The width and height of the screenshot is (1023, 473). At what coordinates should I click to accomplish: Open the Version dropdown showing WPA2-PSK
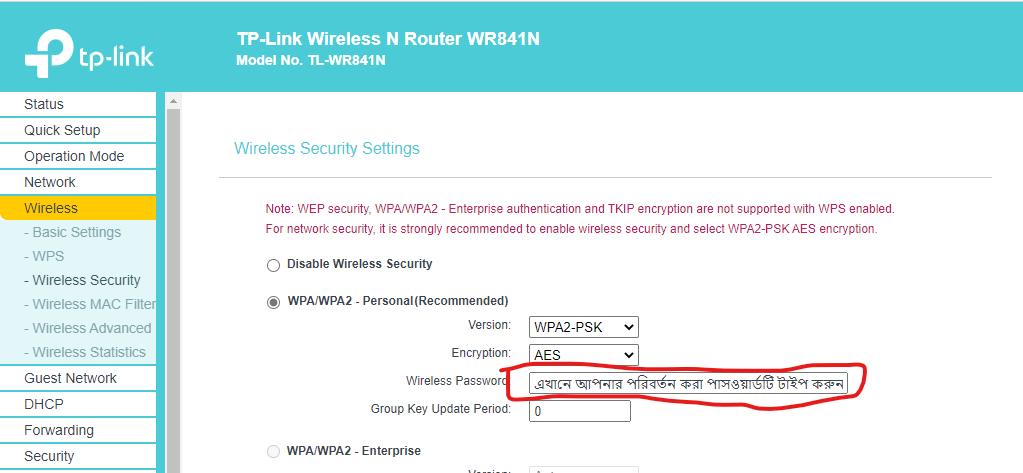[x=584, y=327]
